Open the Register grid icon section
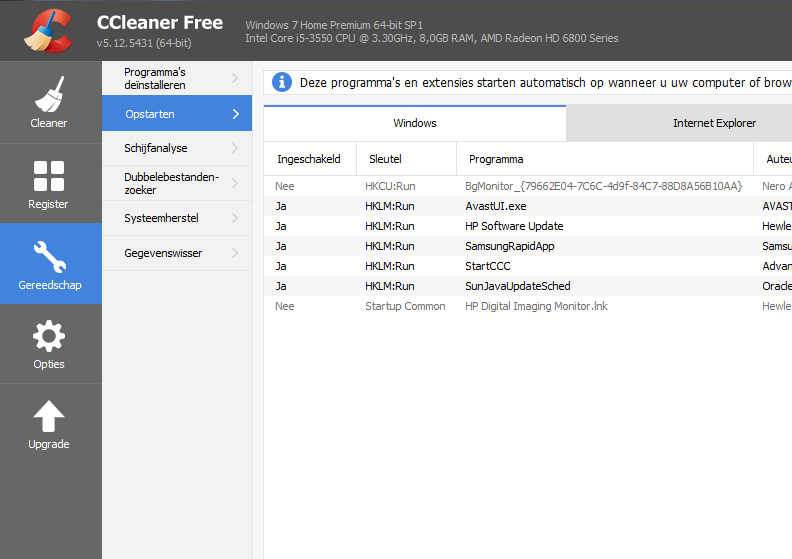 click(x=49, y=177)
